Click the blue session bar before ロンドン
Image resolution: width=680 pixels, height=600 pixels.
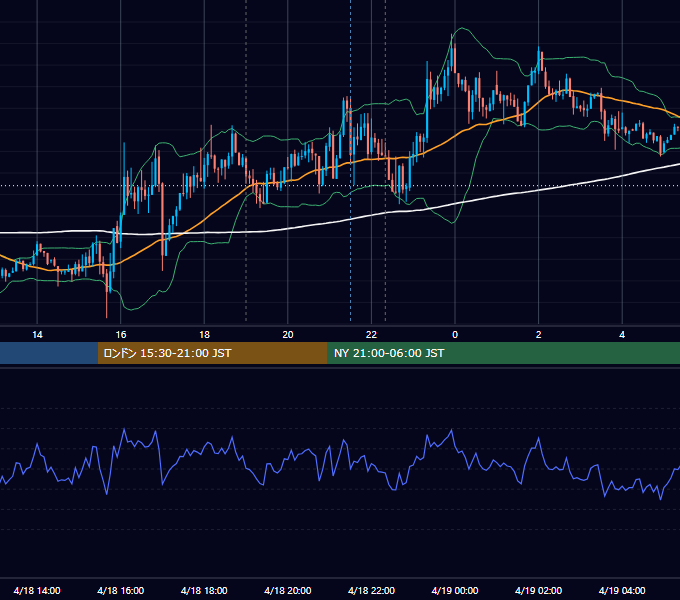(49, 353)
